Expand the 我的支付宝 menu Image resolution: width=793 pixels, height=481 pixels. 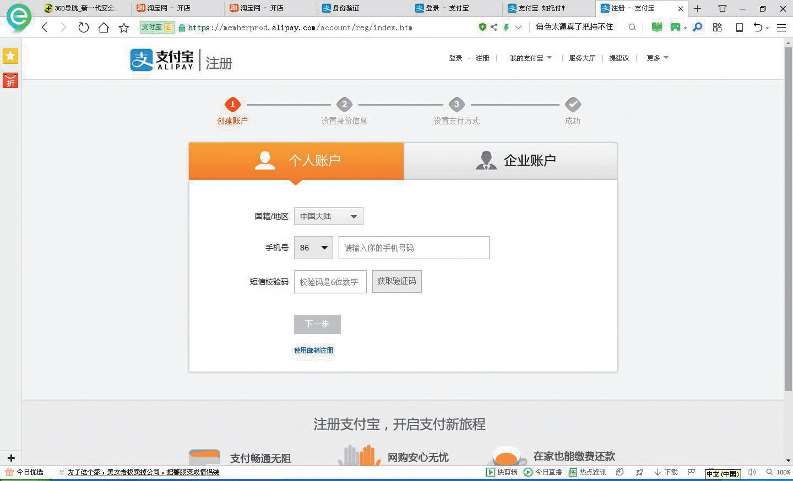pos(531,58)
